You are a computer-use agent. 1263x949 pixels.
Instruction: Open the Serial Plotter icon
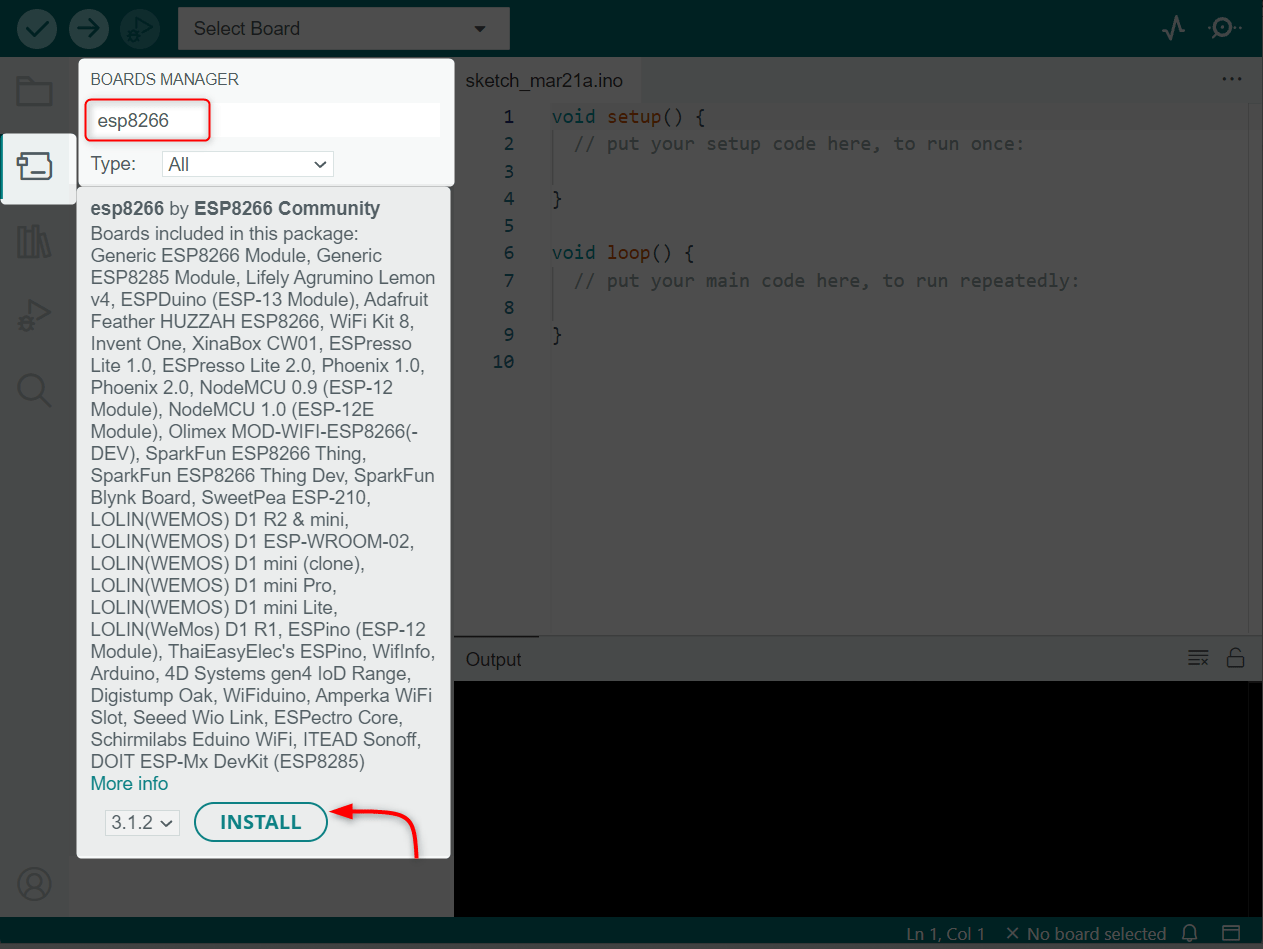[x=1173, y=28]
